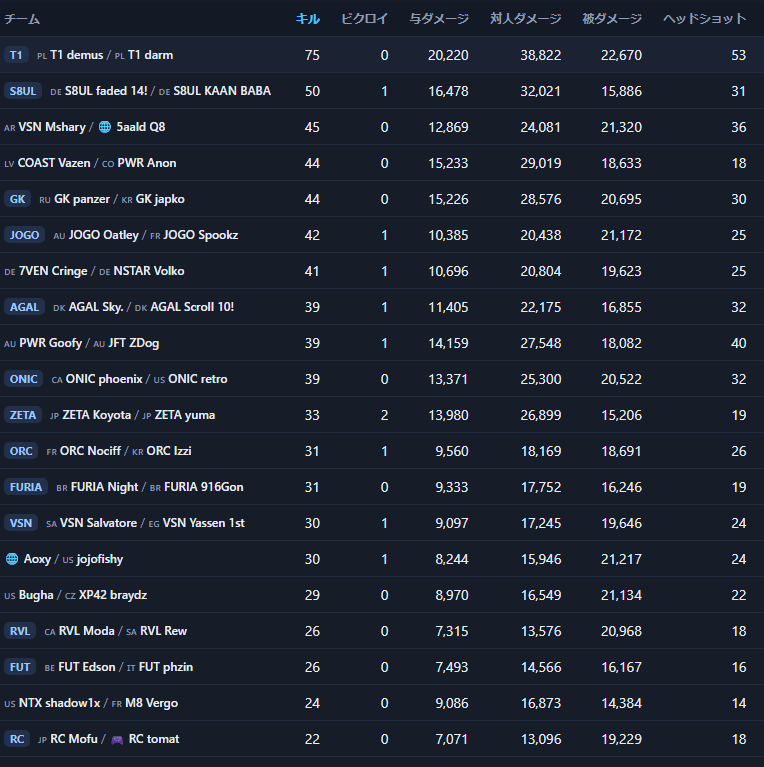Viewport: 764px width, 767px height.
Task: Open player NSTAR Volko
Action: click(x=149, y=271)
